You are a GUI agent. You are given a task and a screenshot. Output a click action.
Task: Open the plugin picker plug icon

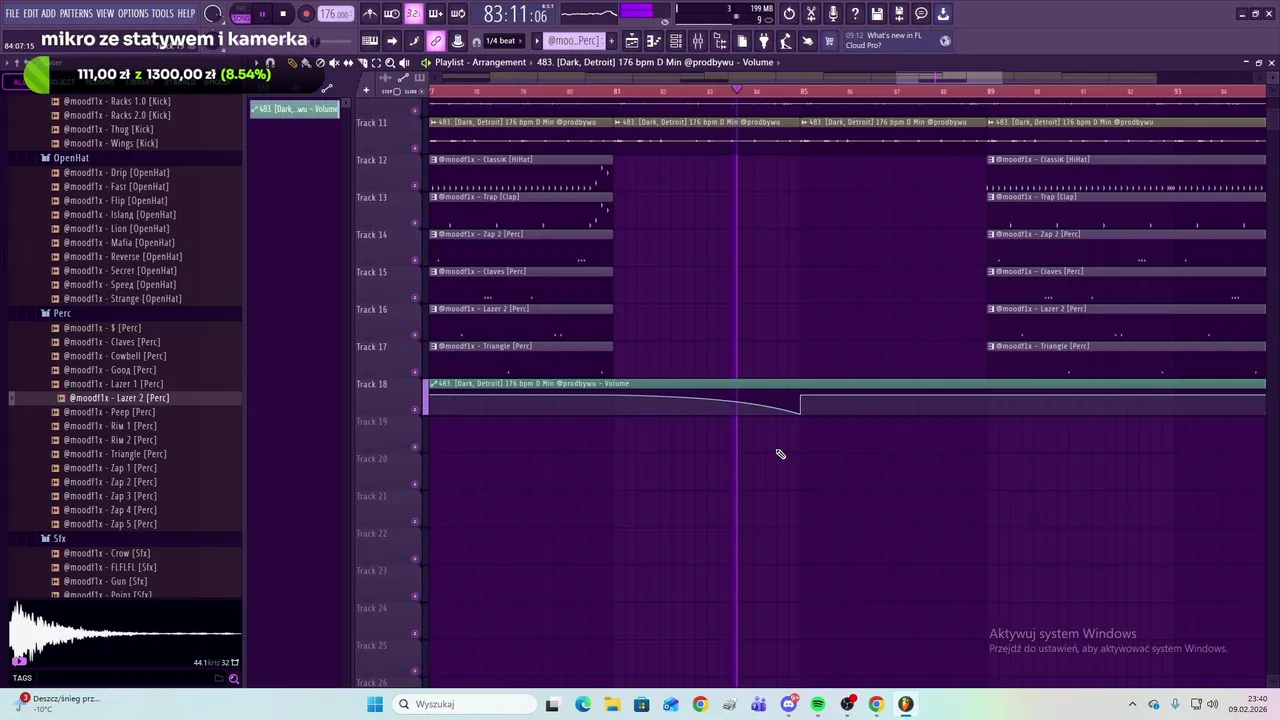[x=764, y=41]
